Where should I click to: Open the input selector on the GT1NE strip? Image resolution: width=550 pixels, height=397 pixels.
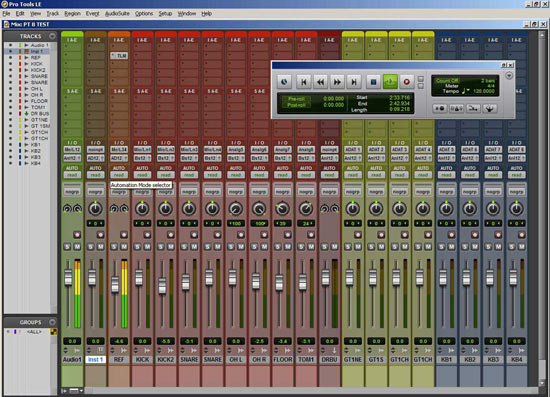[353, 149]
